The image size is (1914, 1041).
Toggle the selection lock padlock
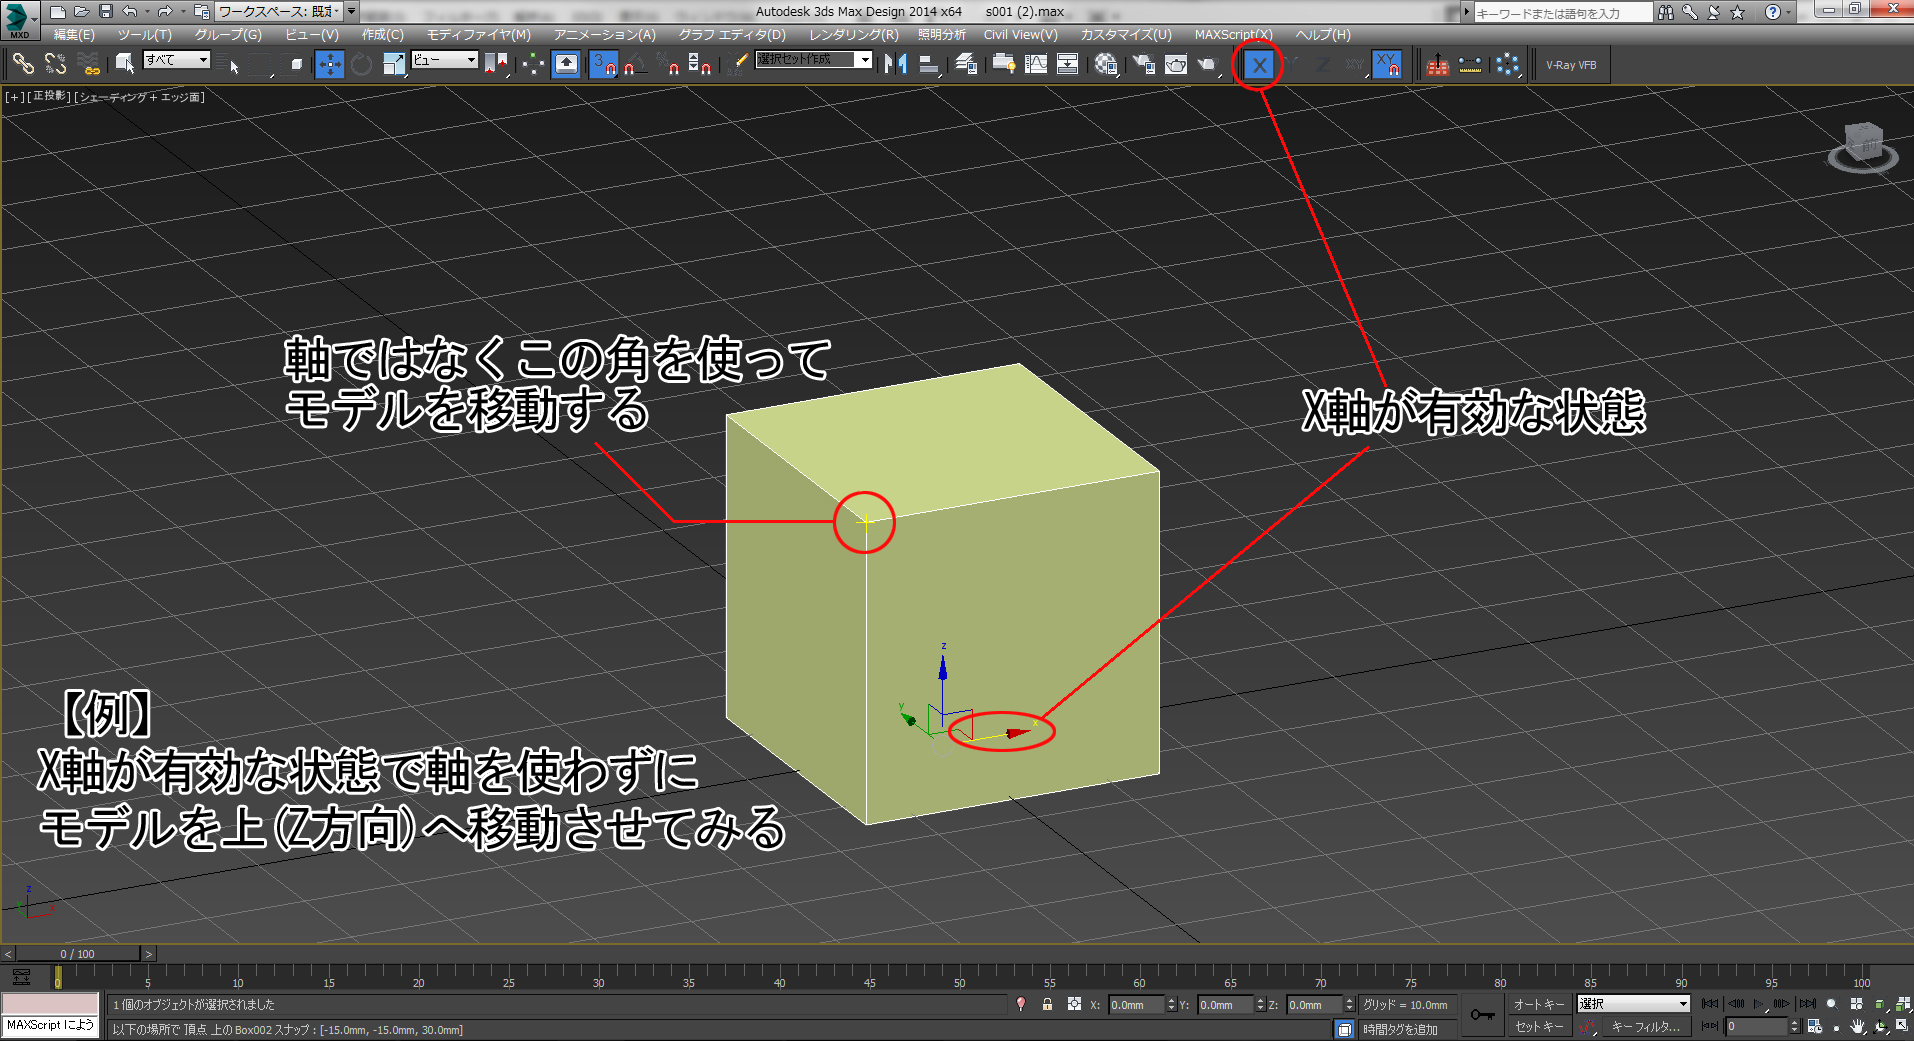[1047, 1004]
